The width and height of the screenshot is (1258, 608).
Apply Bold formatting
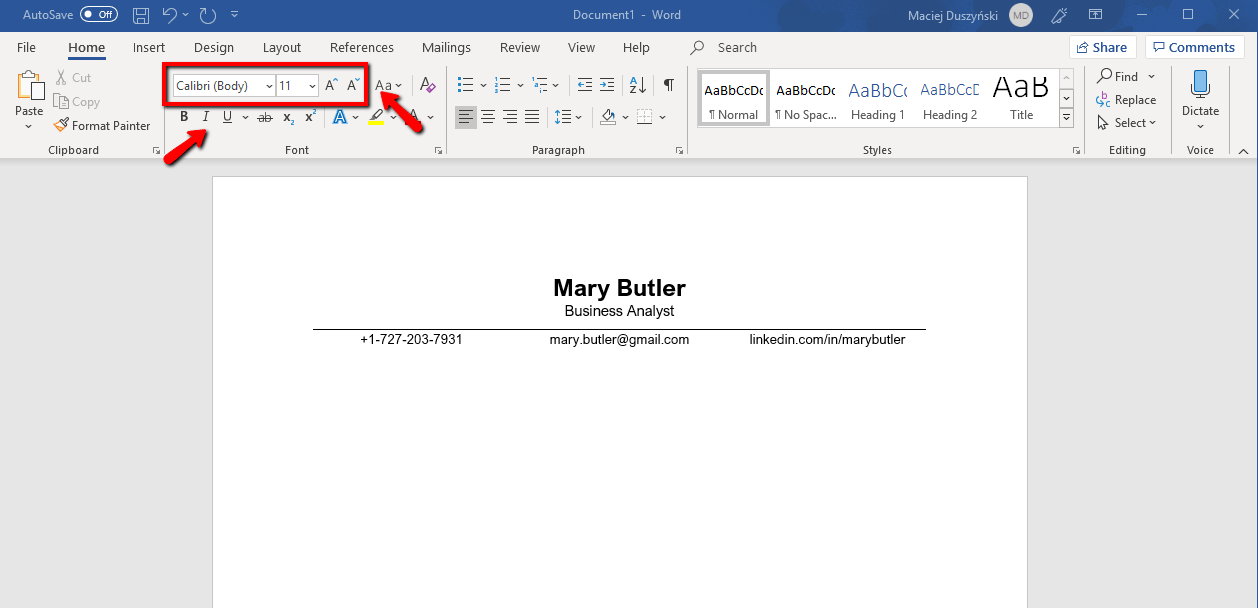point(184,117)
